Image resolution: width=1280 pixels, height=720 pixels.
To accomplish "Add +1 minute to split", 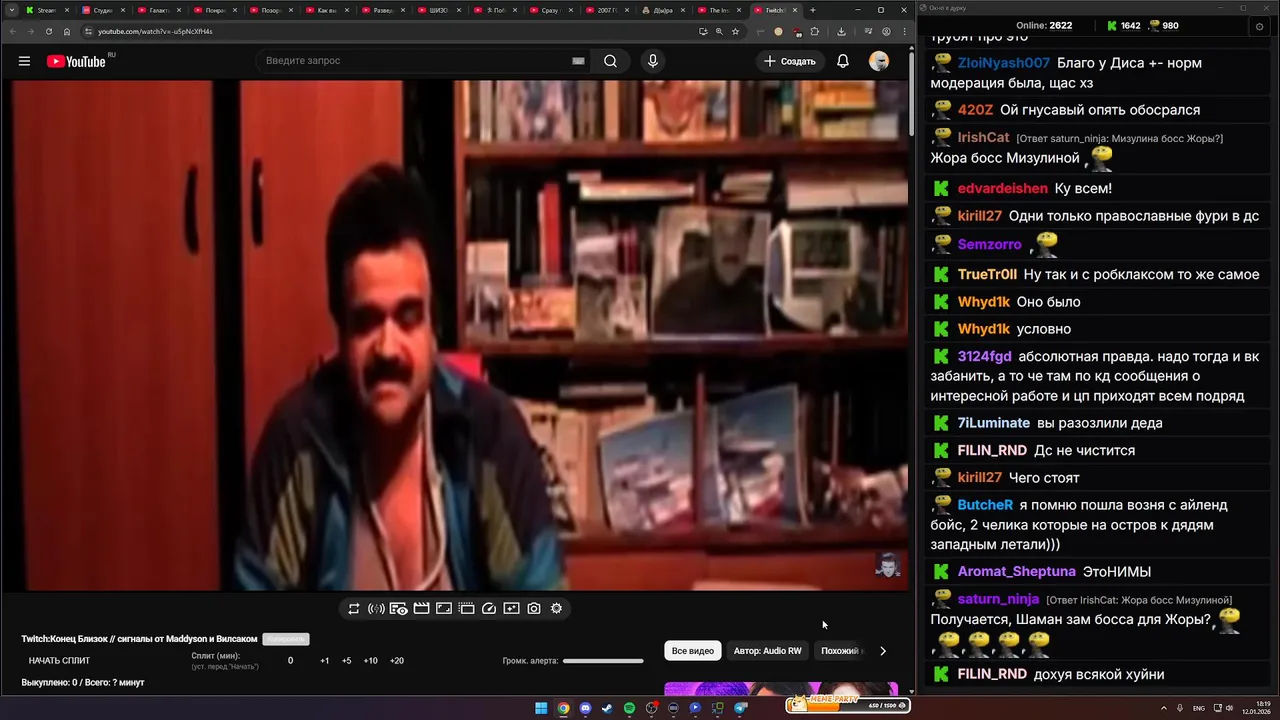I will point(324,661).
